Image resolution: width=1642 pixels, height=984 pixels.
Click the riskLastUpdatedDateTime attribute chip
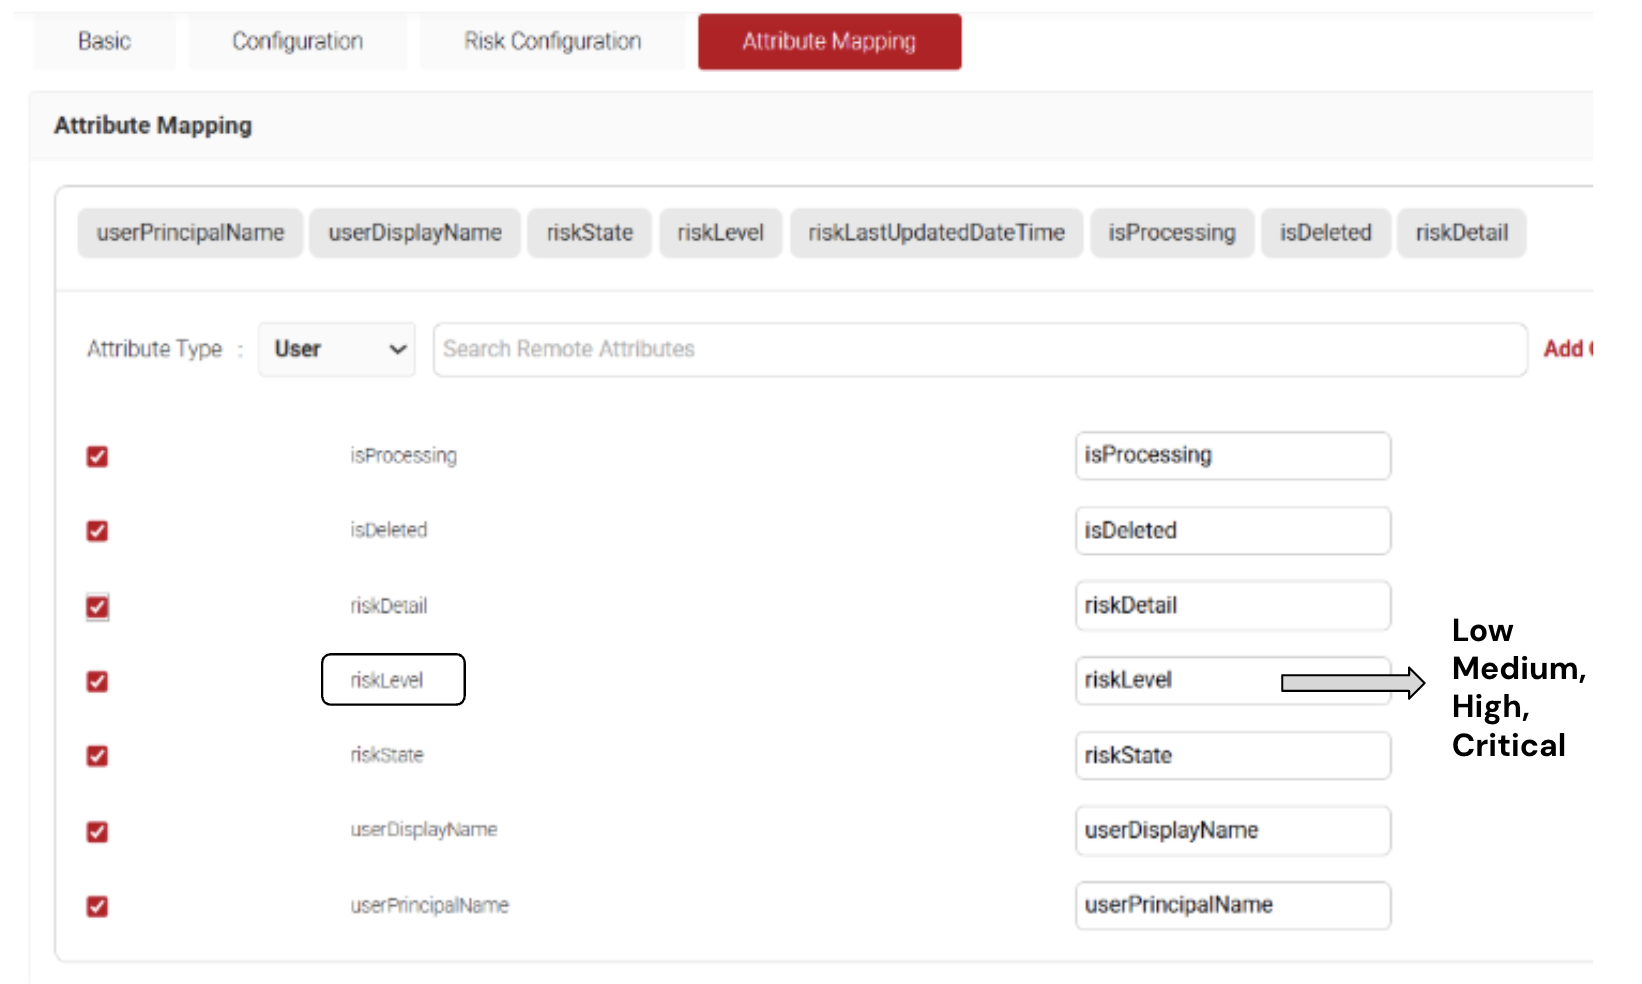(x=936, y=233)
